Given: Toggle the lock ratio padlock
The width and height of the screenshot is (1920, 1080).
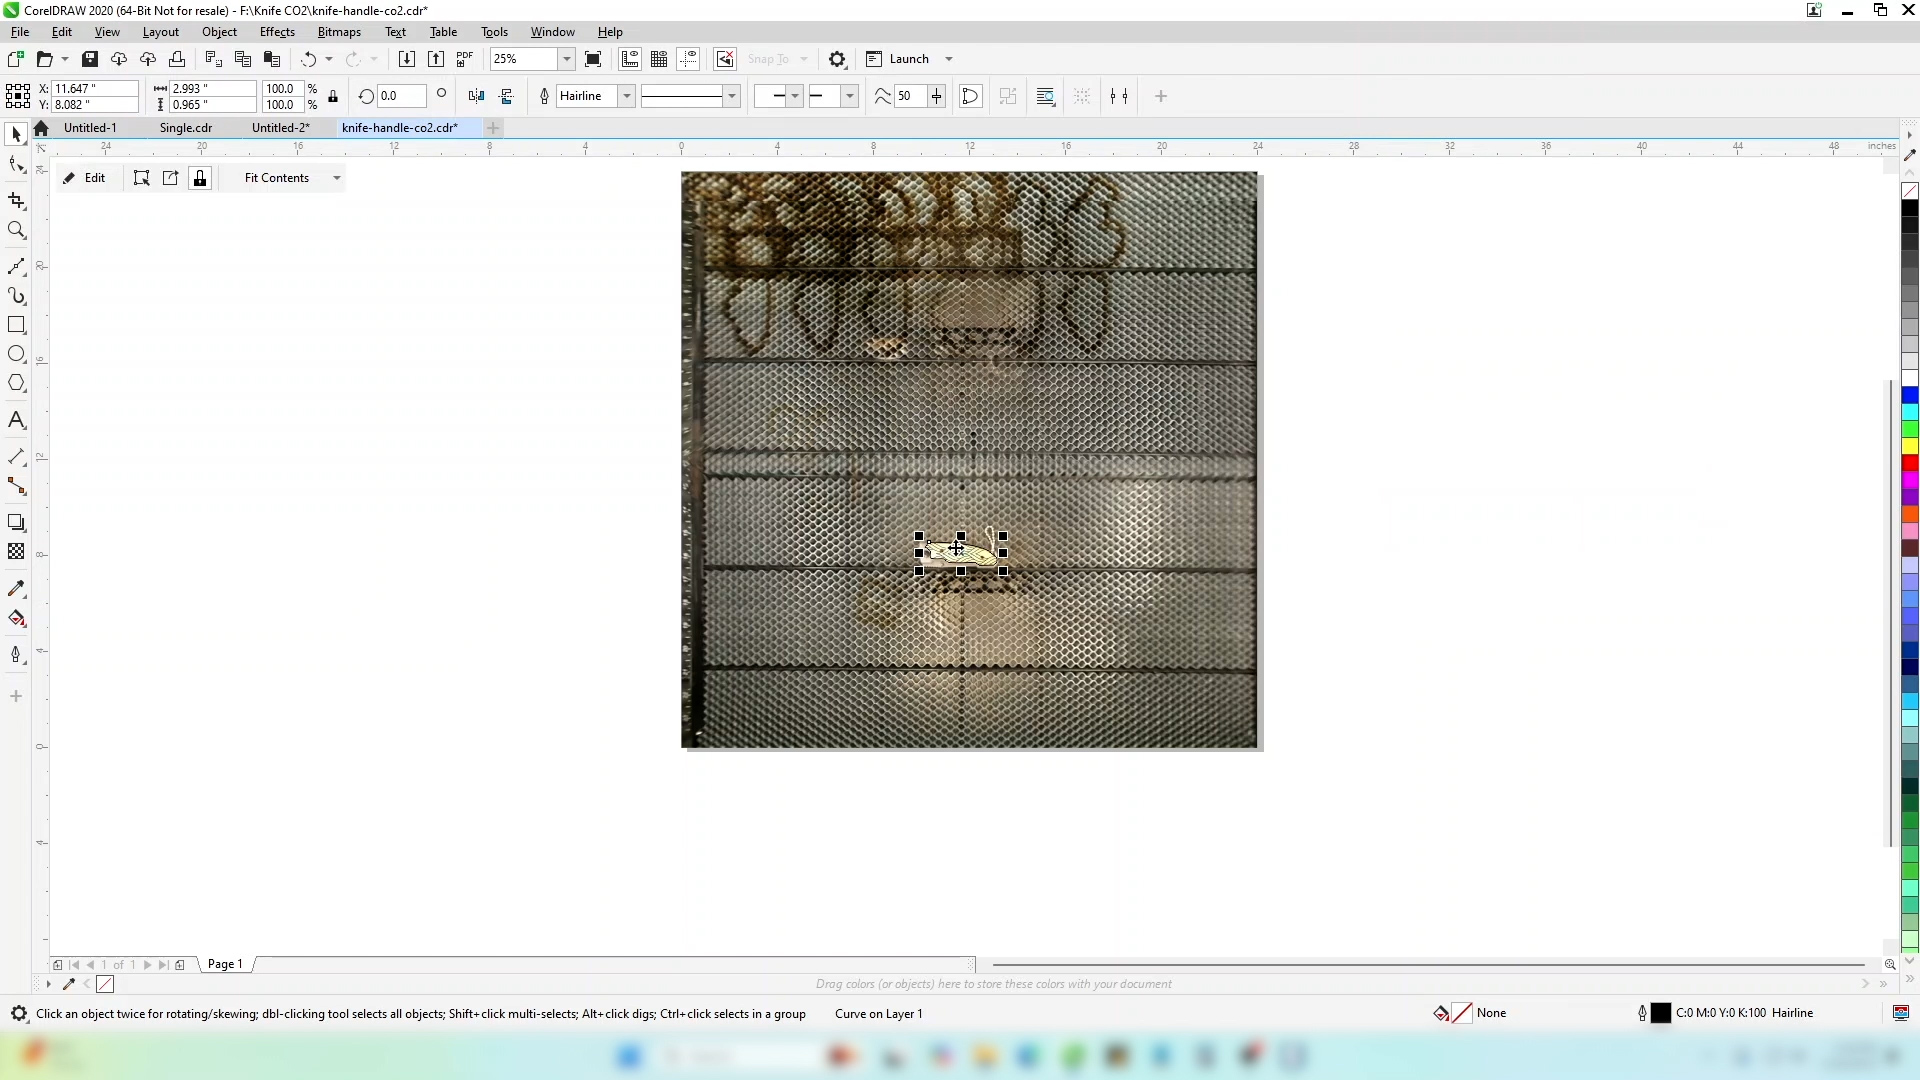Looking at the screenshot, I should click(333, 96).
